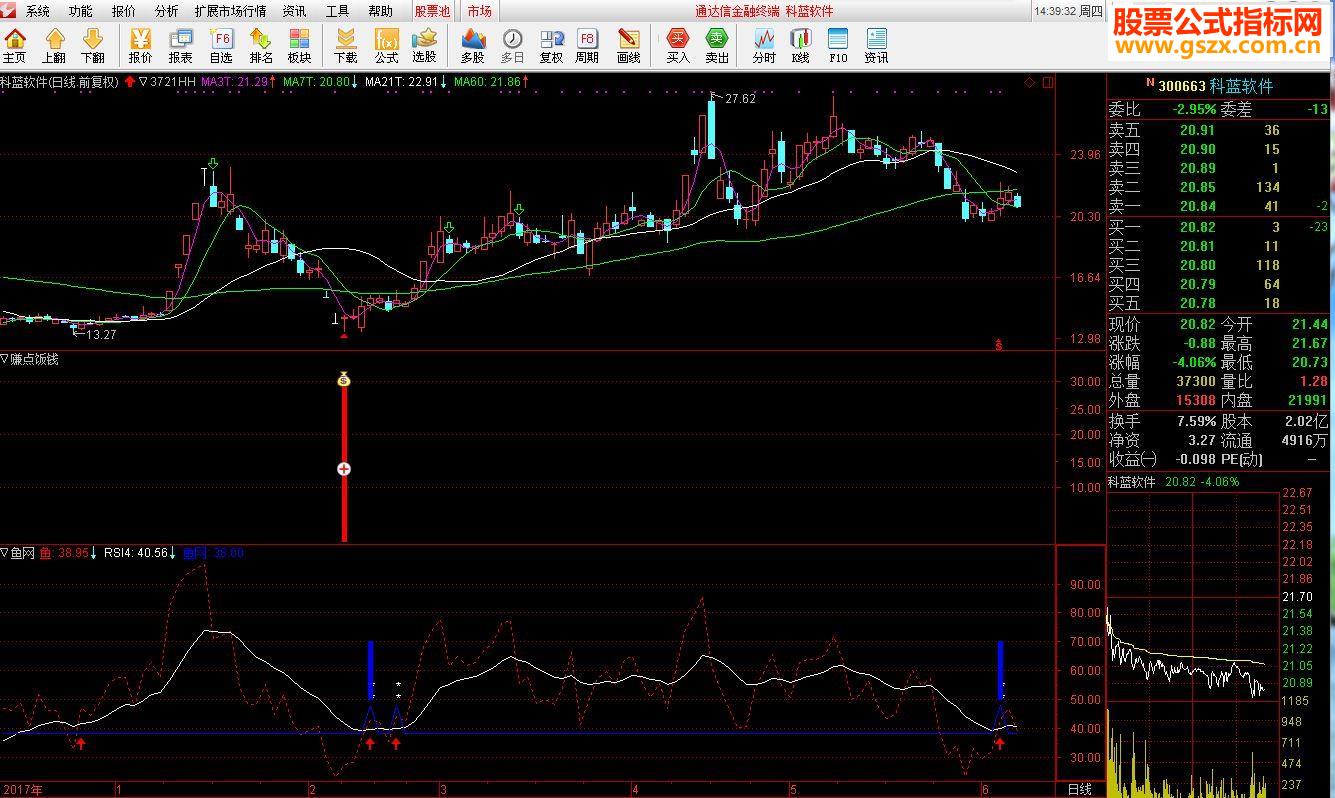Click the plus circle marker on red bar
This screenshot has width=1335, height=798.
[344, 469]
